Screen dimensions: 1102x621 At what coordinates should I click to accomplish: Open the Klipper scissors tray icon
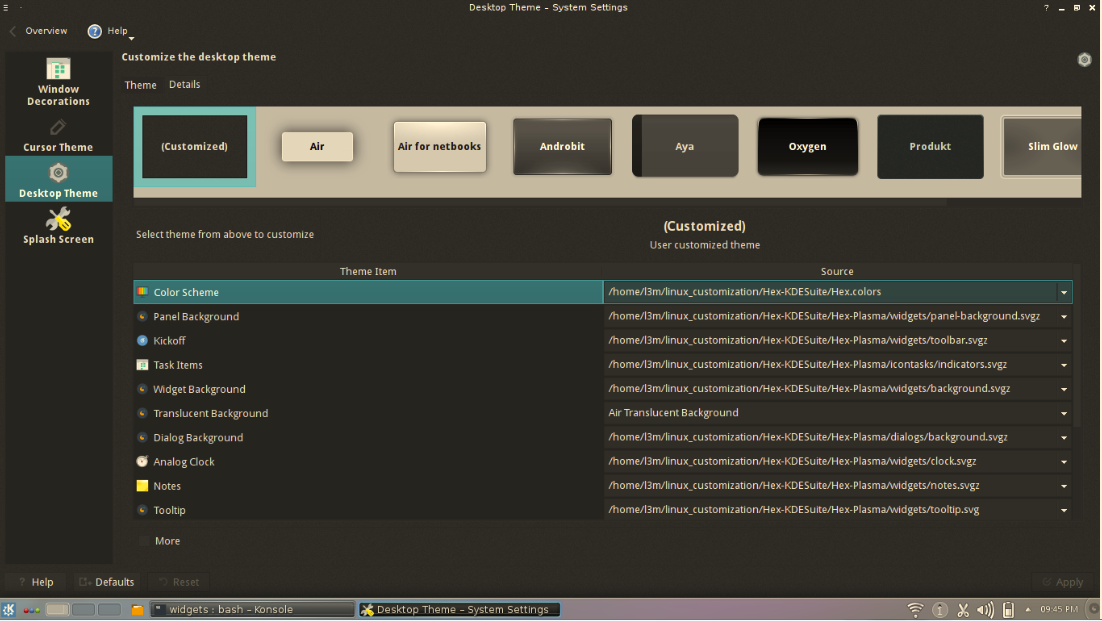pyautogui.click(x=963, y=610)
